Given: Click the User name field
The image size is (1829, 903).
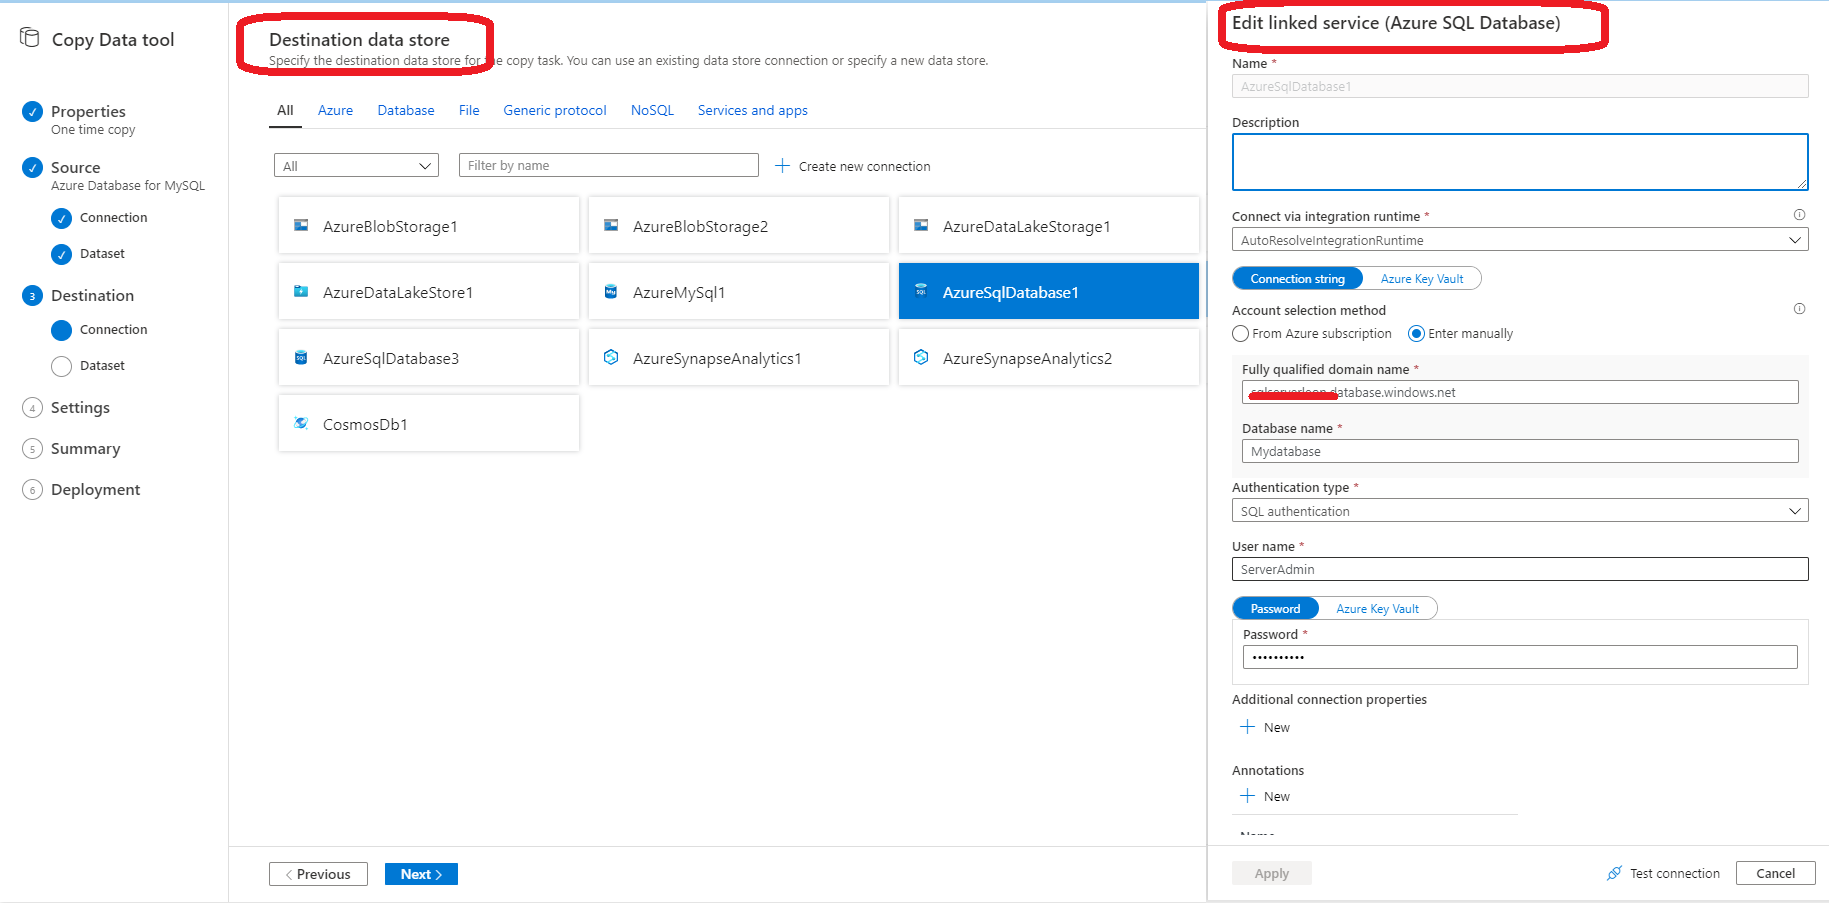Looking at the screenshot, I should click(x=1520, y=569).
